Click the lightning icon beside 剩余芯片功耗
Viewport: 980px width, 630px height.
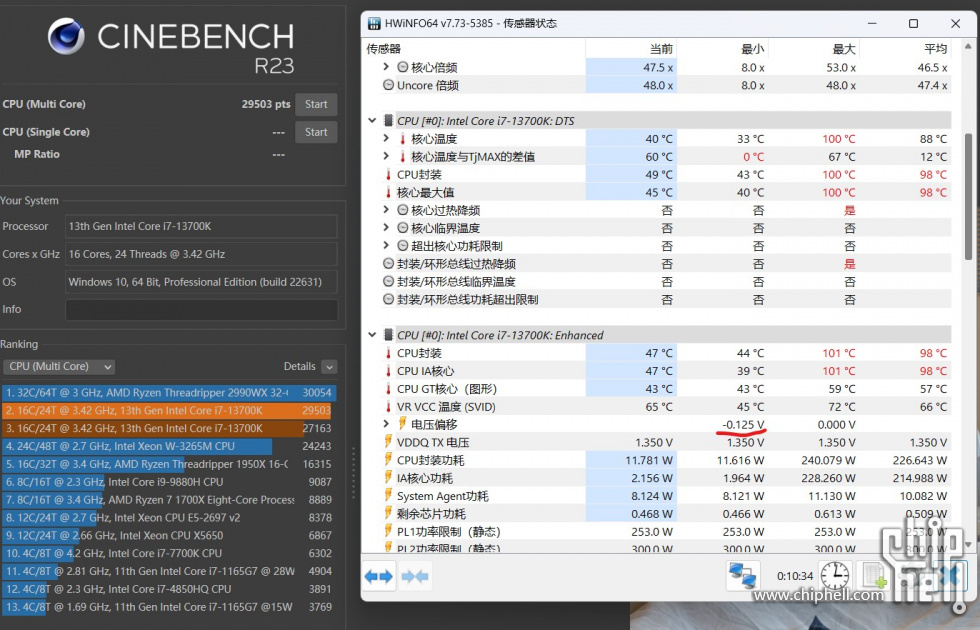click(388, 514)
